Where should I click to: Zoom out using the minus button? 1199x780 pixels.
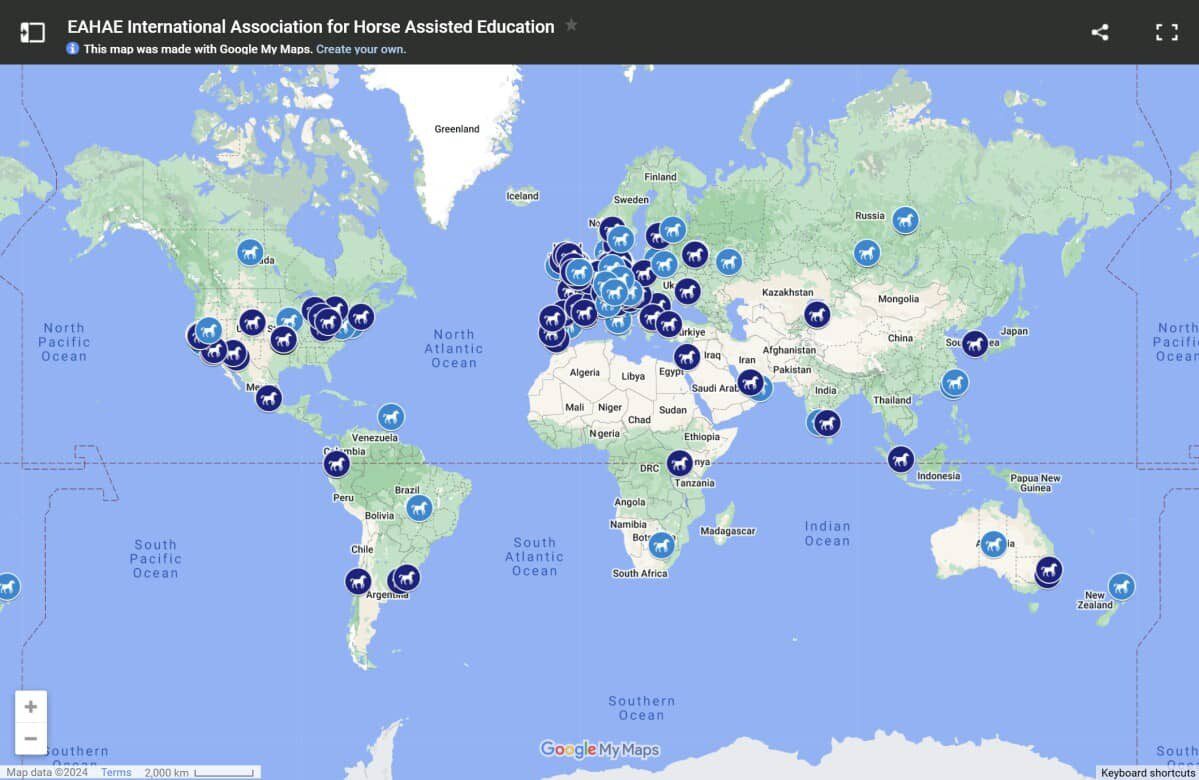(31, 737)
